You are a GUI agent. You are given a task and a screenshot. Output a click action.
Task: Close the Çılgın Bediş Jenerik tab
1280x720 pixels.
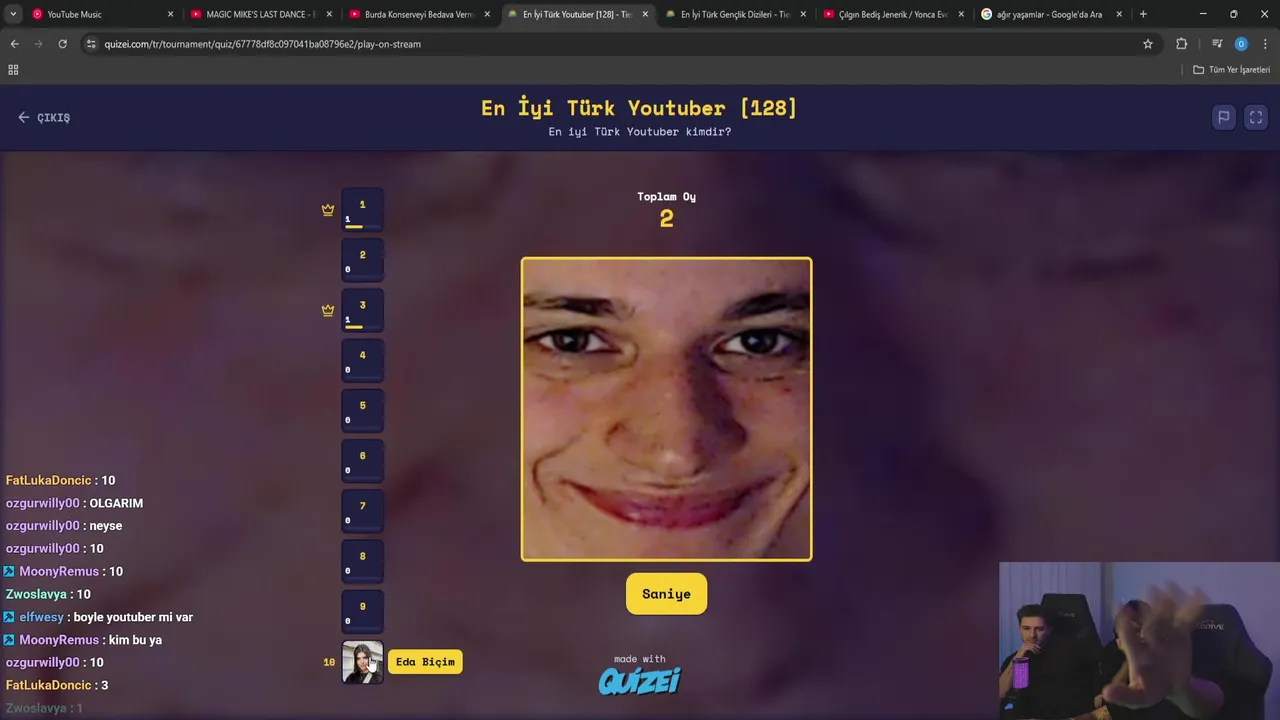point(961,14)
